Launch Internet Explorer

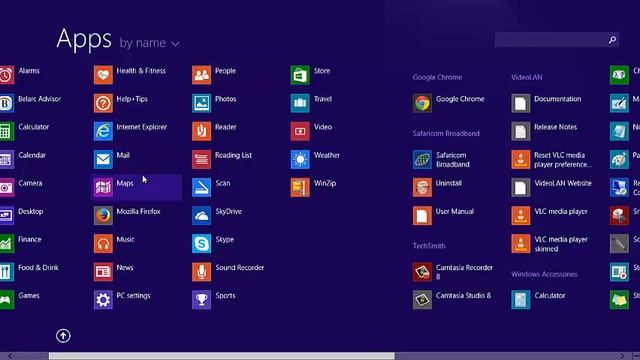pos(131,131)
